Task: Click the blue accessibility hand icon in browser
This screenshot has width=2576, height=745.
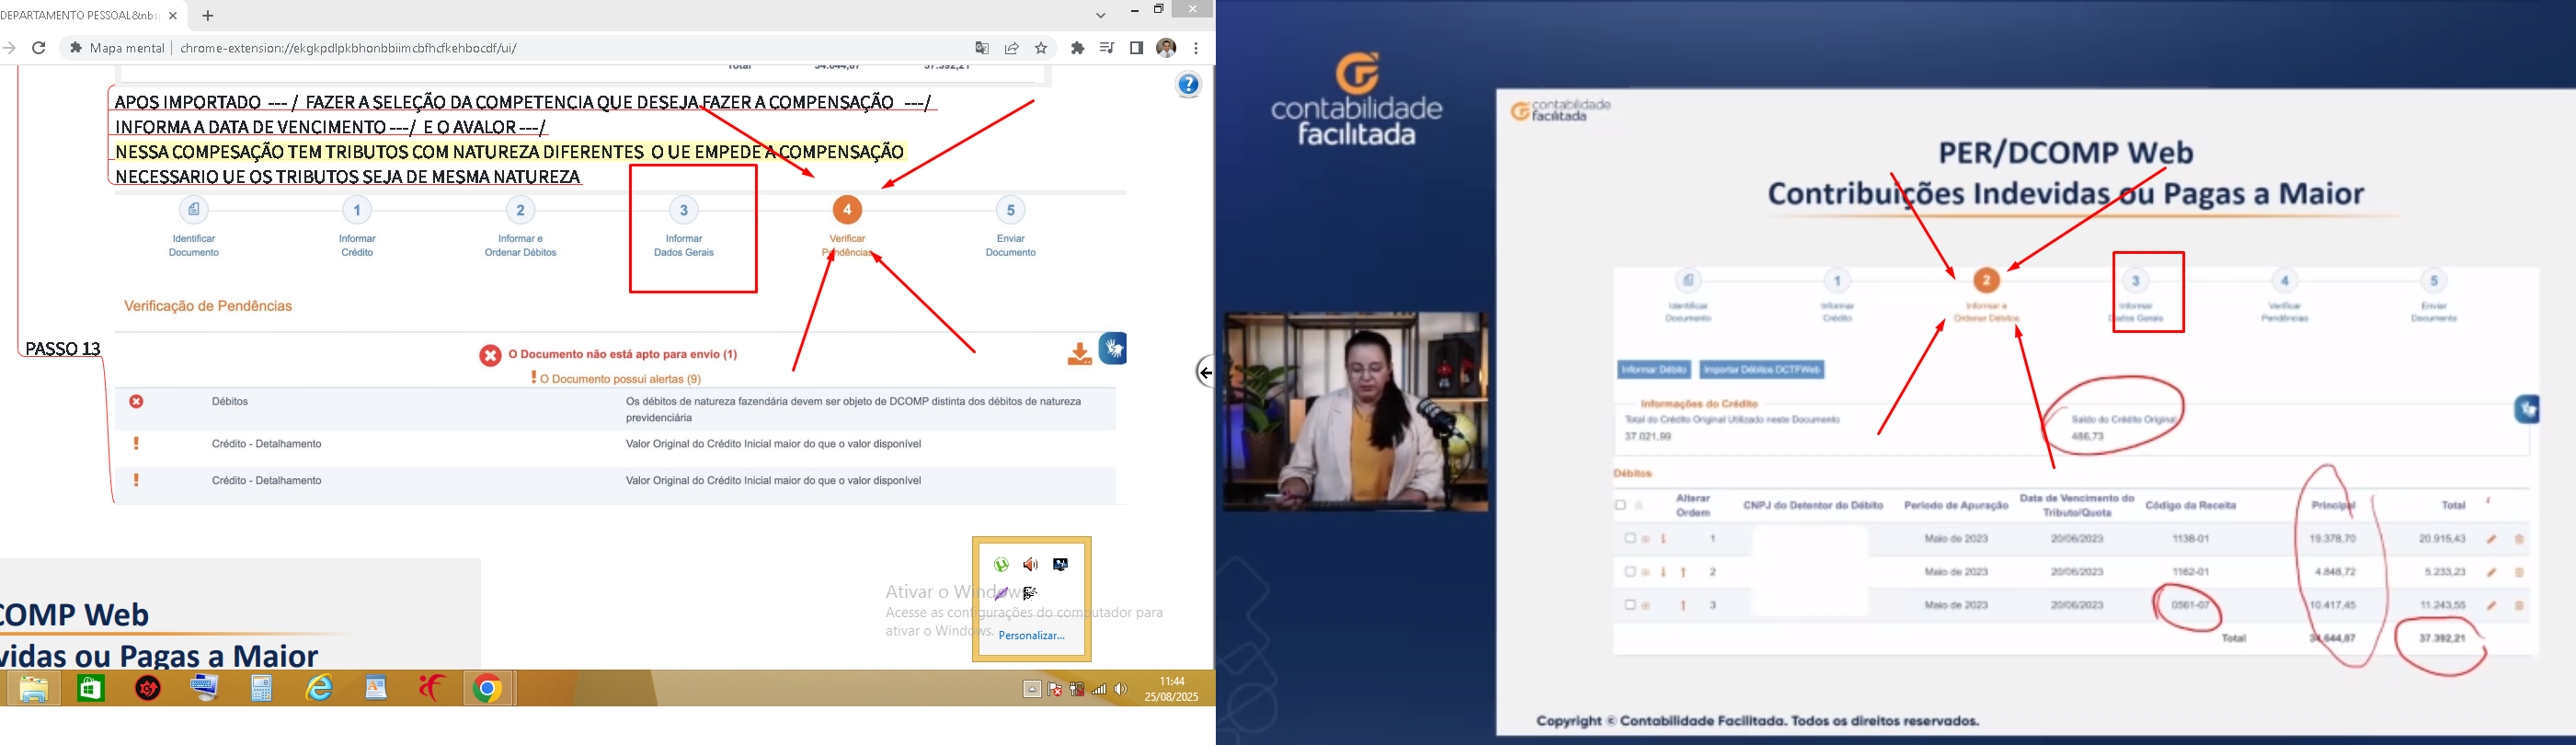Action: pos(1113,348)
